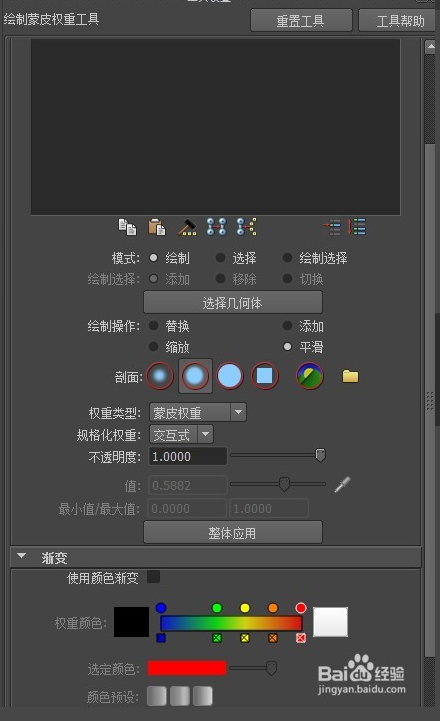Click the scrollbar up arrow
The height and width of the screenshot is (721, 440).
430,46
